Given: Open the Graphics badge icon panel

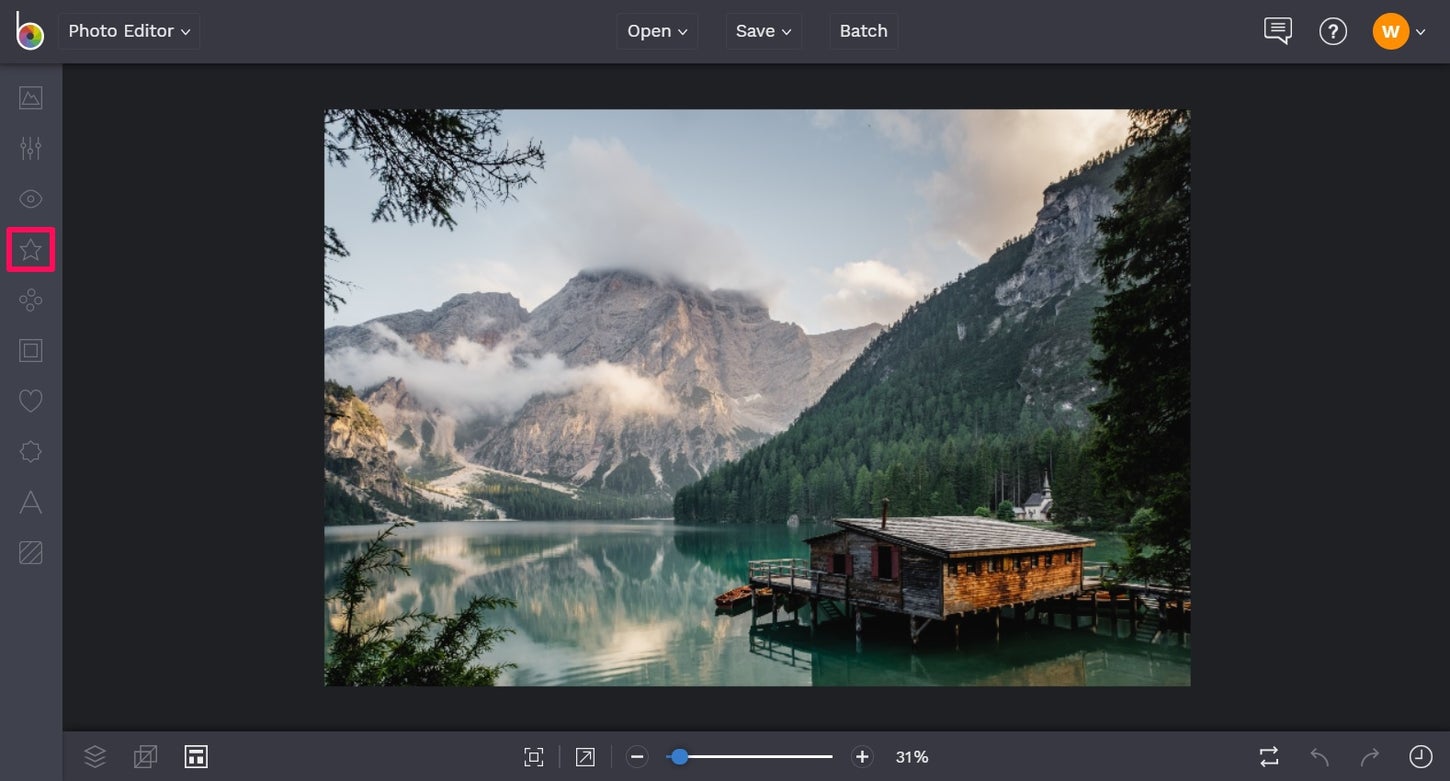Looking at the screenshot, I should coord(30,451).
